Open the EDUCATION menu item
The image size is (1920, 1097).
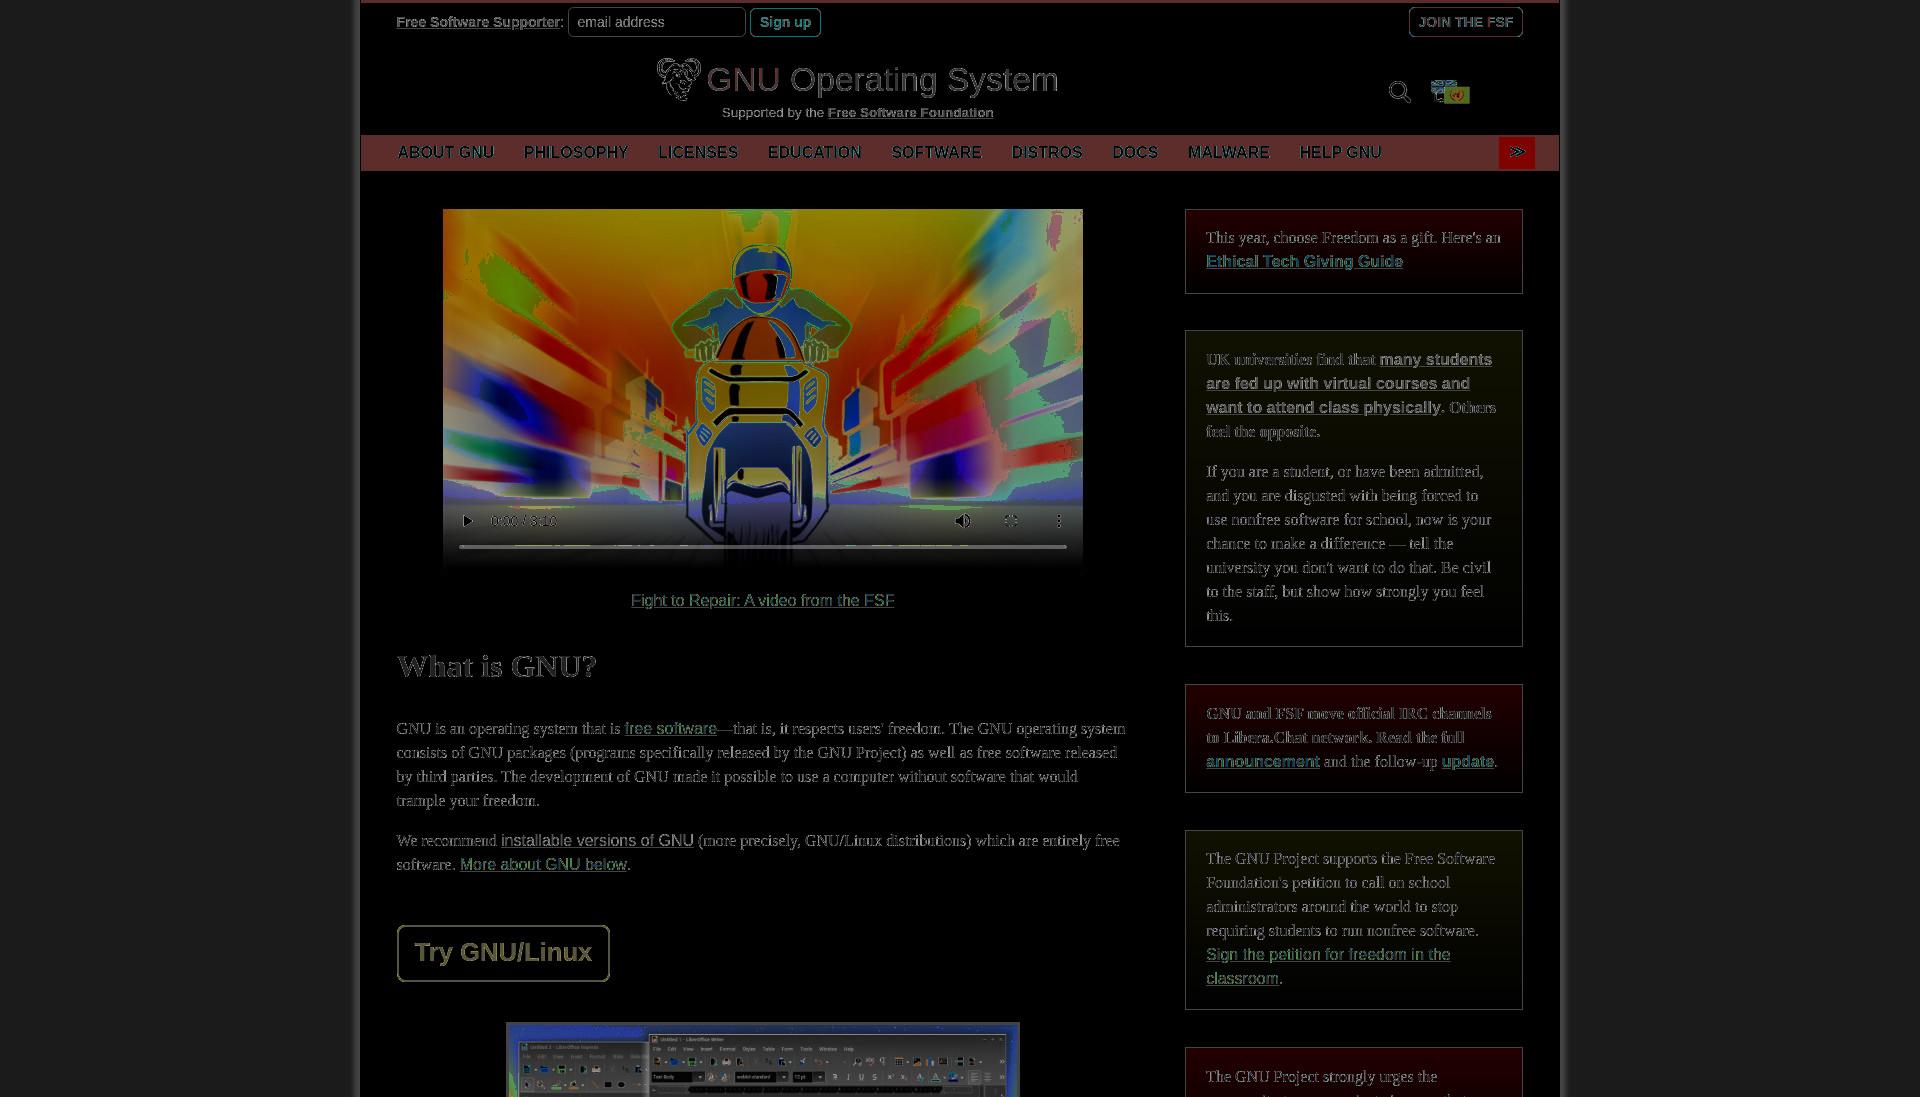(x=814, y=153)
